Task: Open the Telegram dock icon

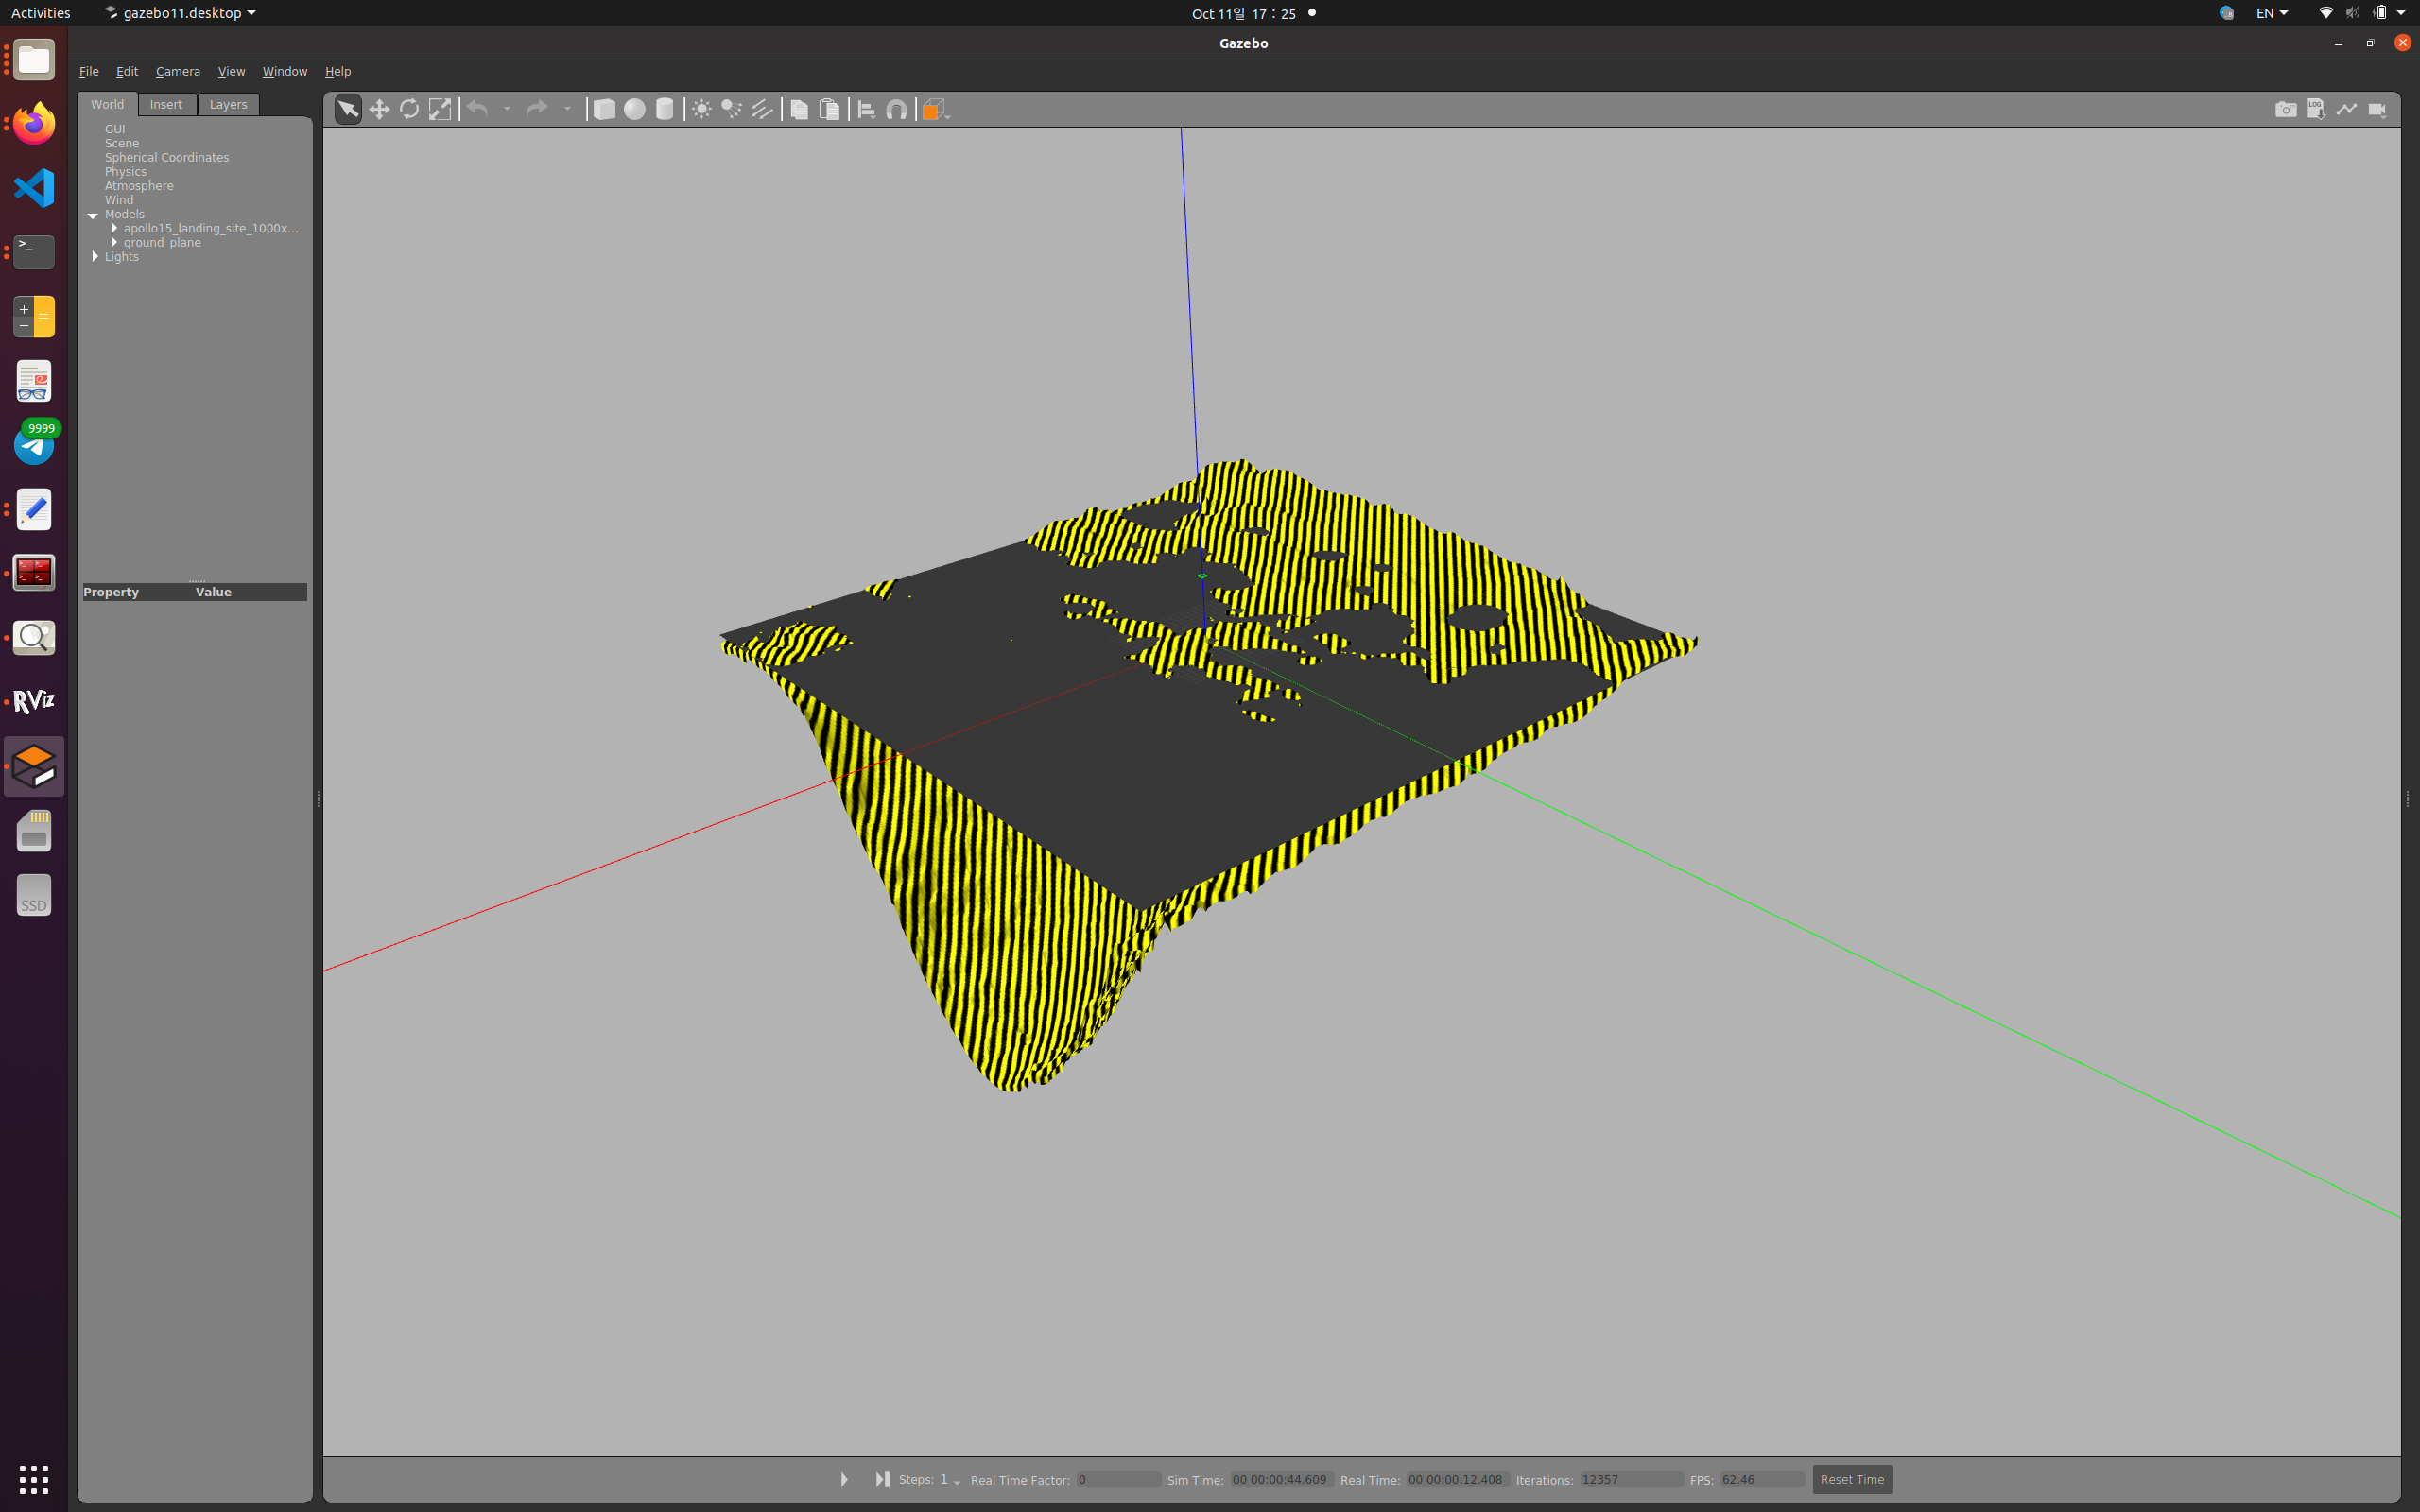Action: pos(34,444)
